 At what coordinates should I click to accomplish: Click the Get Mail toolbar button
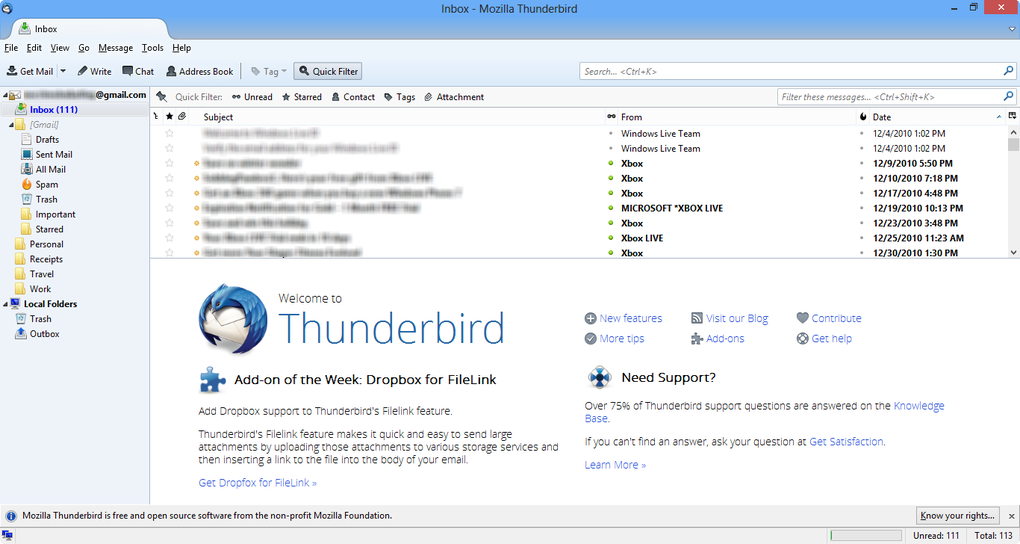click(30, 72)
